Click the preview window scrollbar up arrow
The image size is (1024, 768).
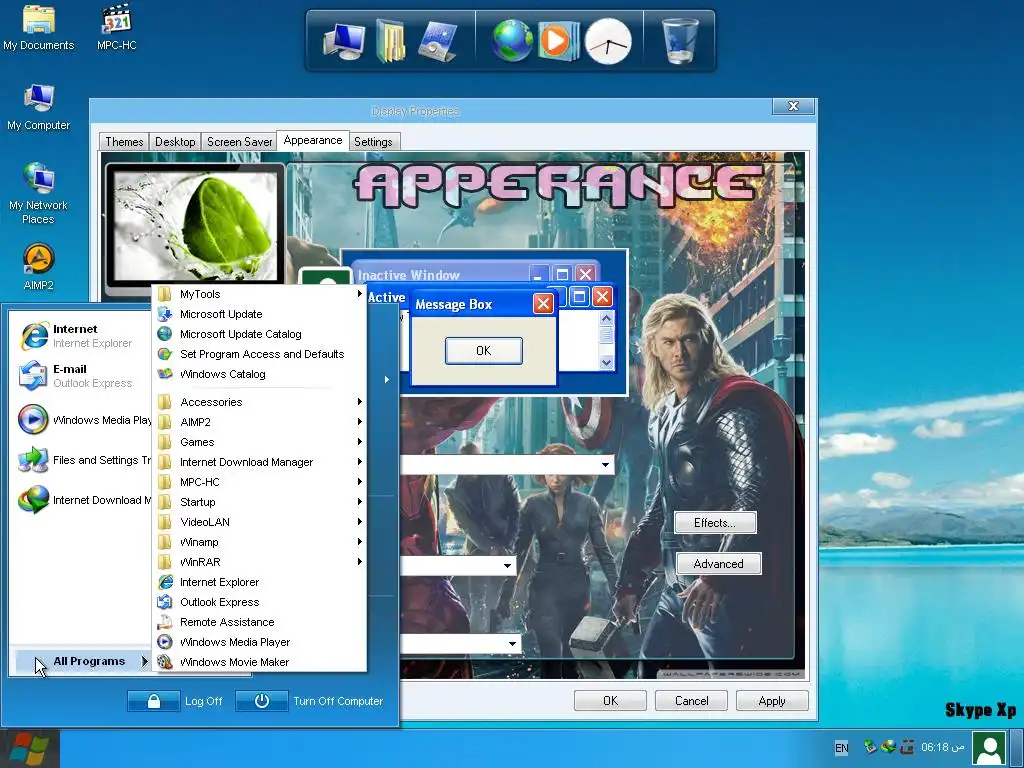606,319
